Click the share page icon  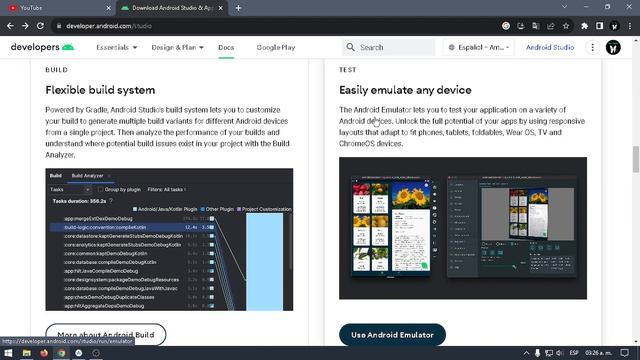(x=551, y=26)
